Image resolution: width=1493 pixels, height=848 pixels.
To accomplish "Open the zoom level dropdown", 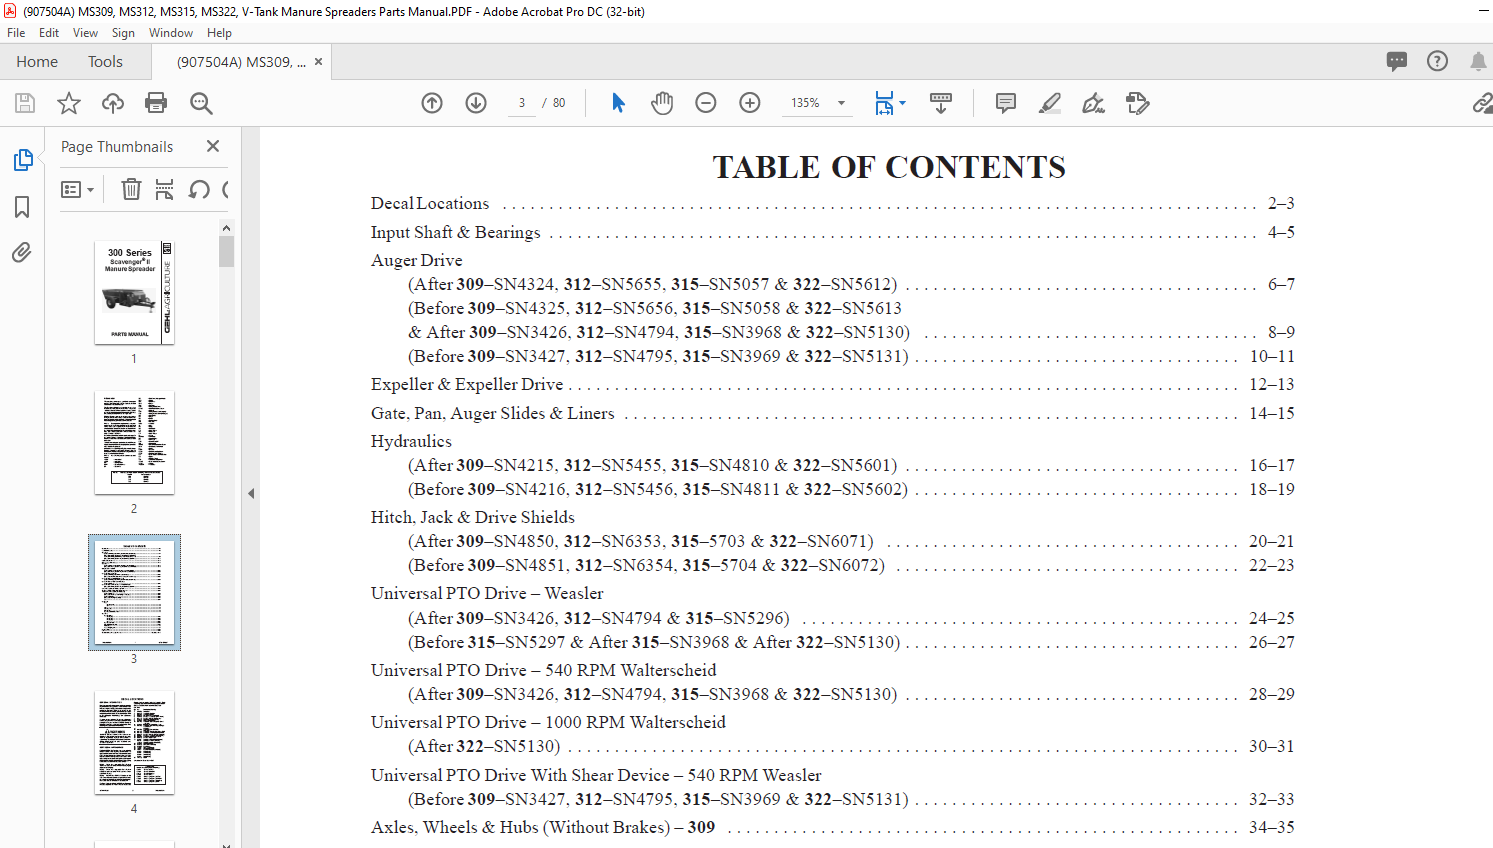I will tap(842, 103).
